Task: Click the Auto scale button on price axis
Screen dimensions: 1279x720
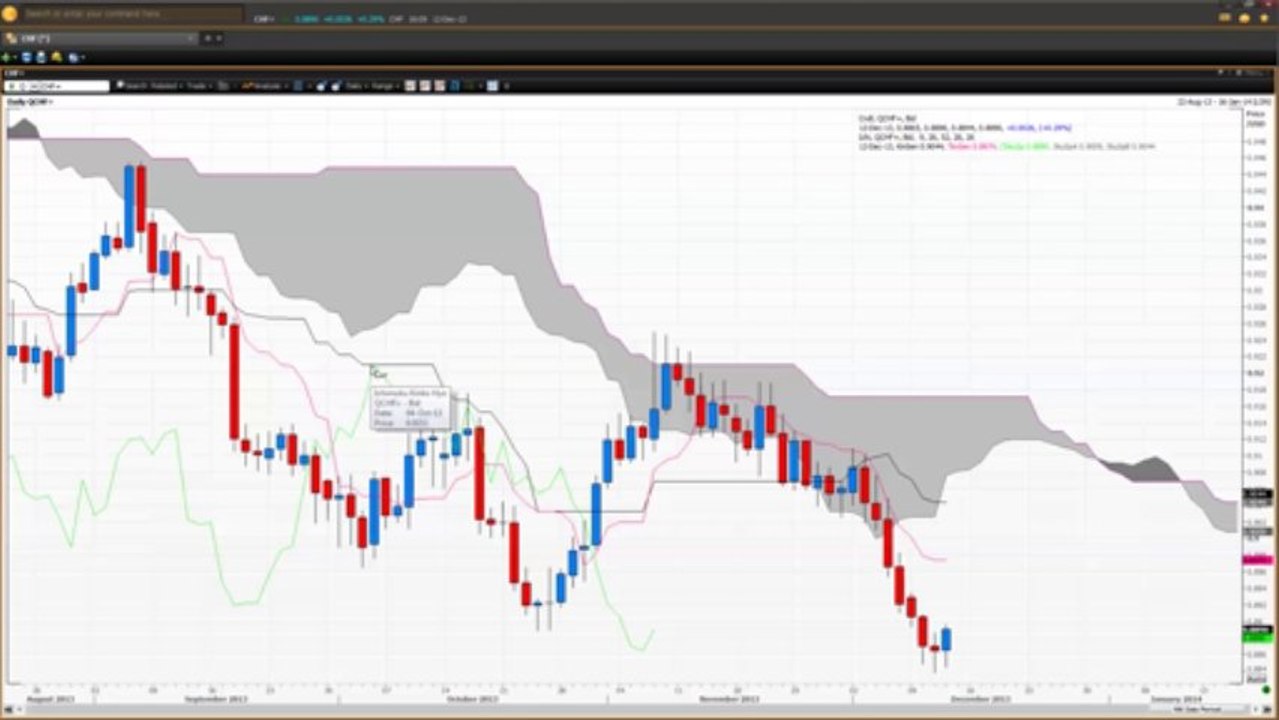Action: pyautogui.click(x=1257, y=679)
